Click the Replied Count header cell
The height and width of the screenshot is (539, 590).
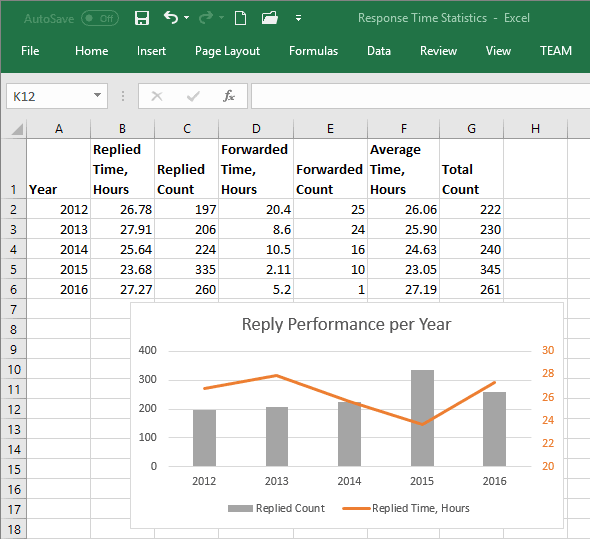(x=187, y=169)
